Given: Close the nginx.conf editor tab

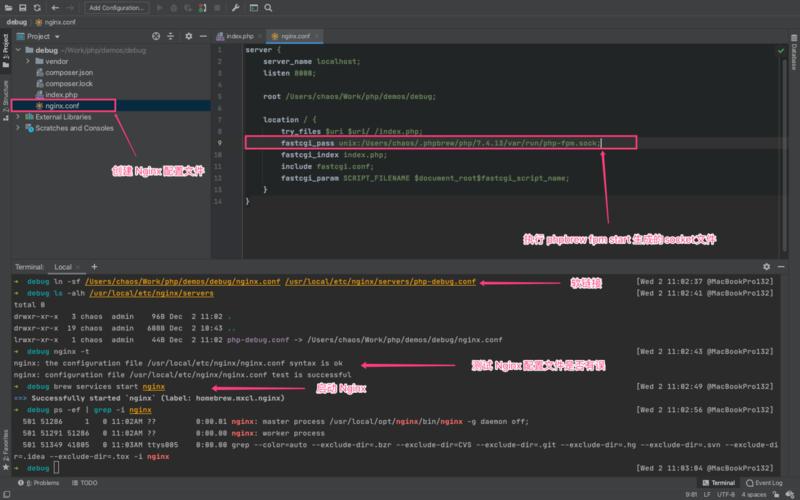Looking at the screenshot, I should click(316, 36).
